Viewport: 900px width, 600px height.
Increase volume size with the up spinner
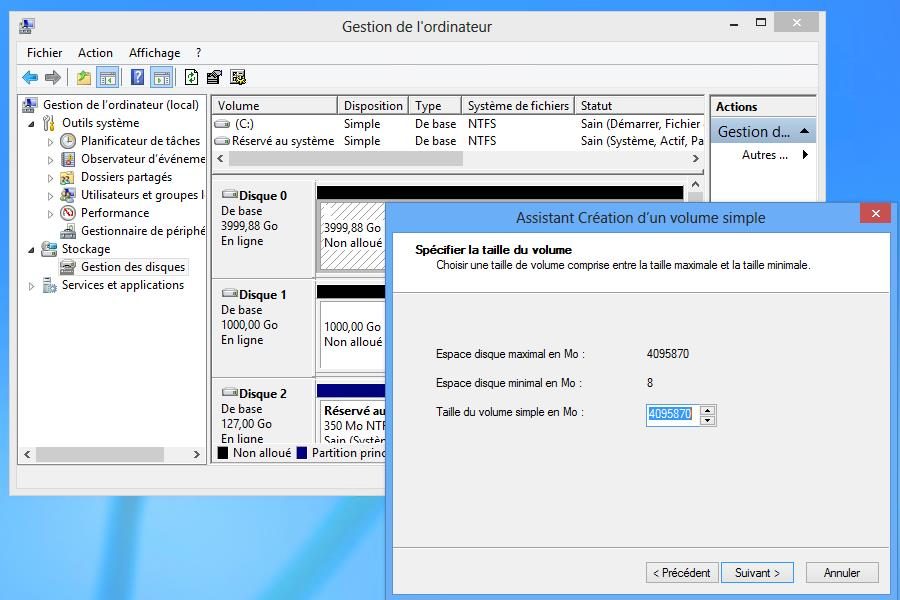pos(708,409)
